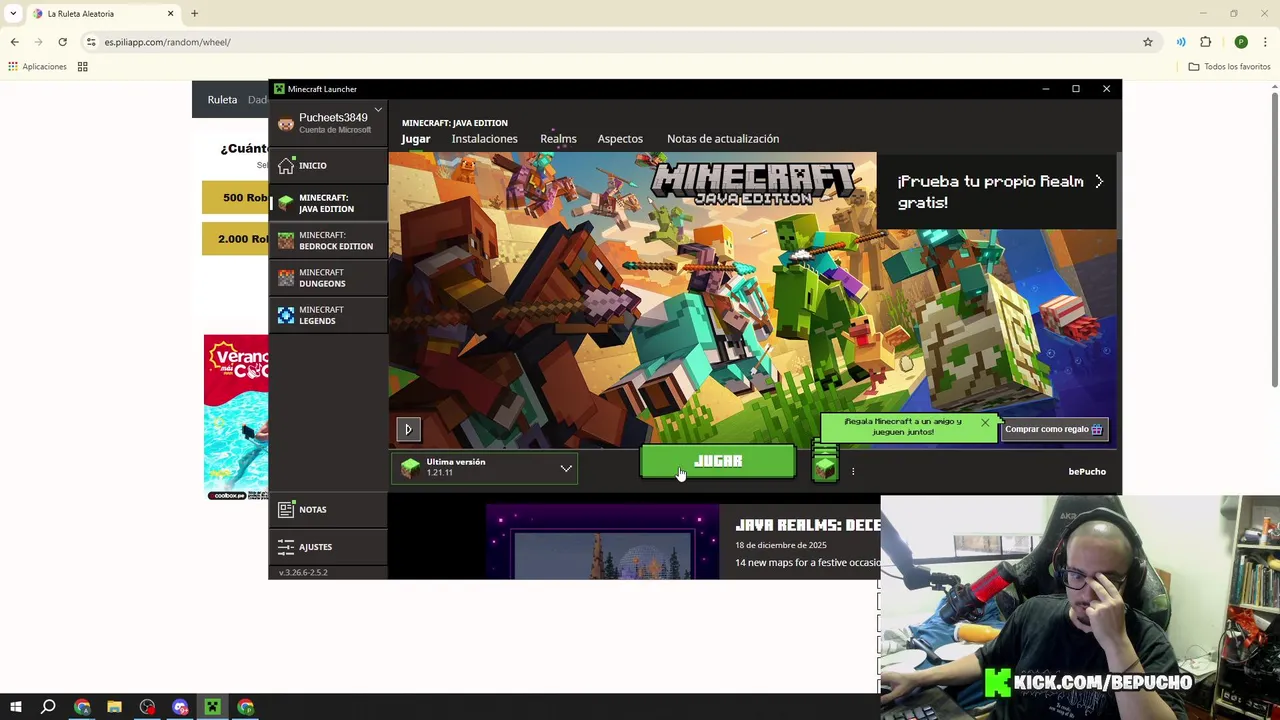Open the Aspectos tab
The height and width of the screenshot is (720, 1280).
620,139
